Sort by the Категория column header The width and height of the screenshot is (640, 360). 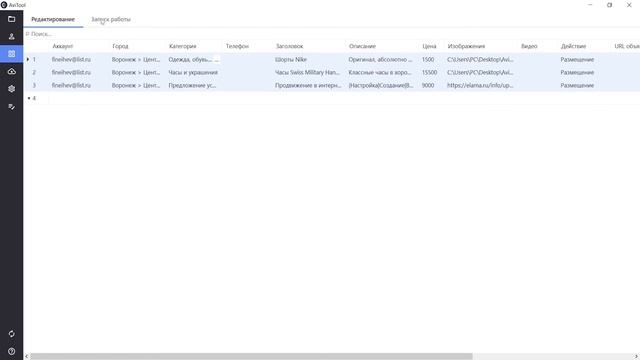point(182,46)
